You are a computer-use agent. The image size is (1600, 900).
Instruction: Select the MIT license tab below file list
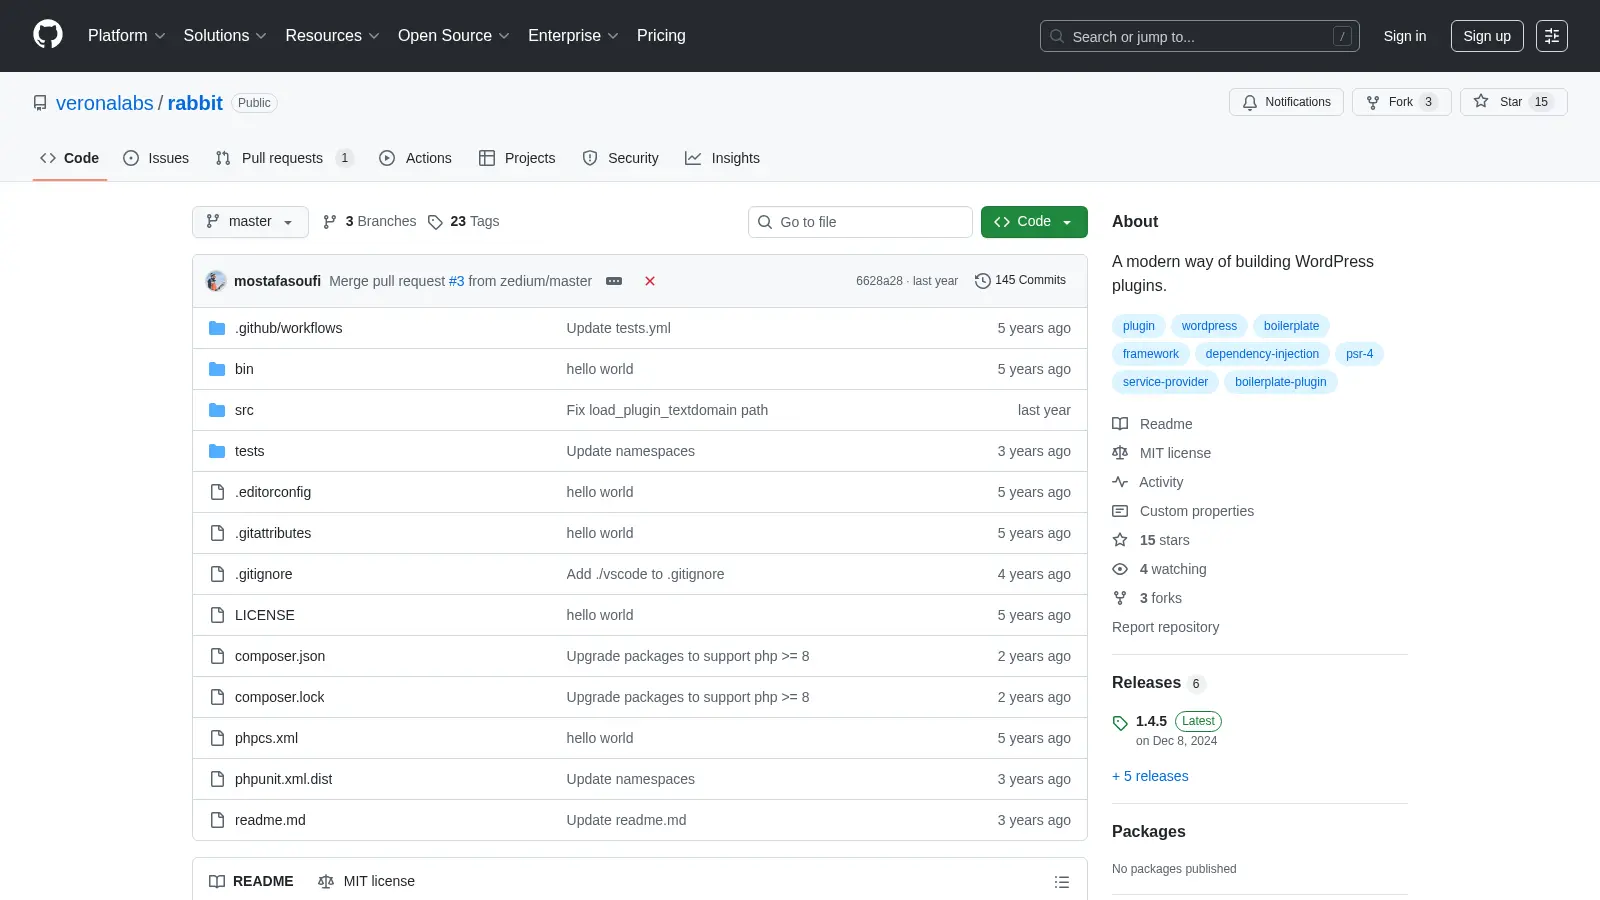pos(366,881)
